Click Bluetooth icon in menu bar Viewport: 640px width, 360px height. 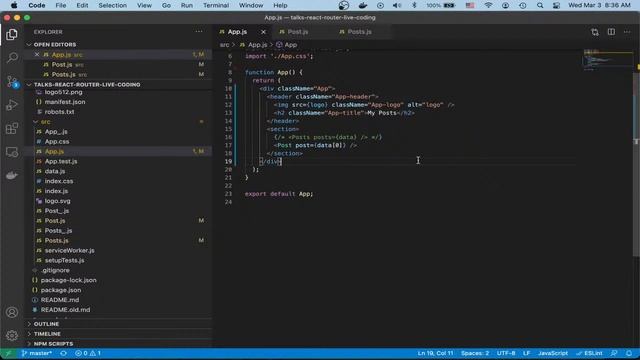coord(414,5)
